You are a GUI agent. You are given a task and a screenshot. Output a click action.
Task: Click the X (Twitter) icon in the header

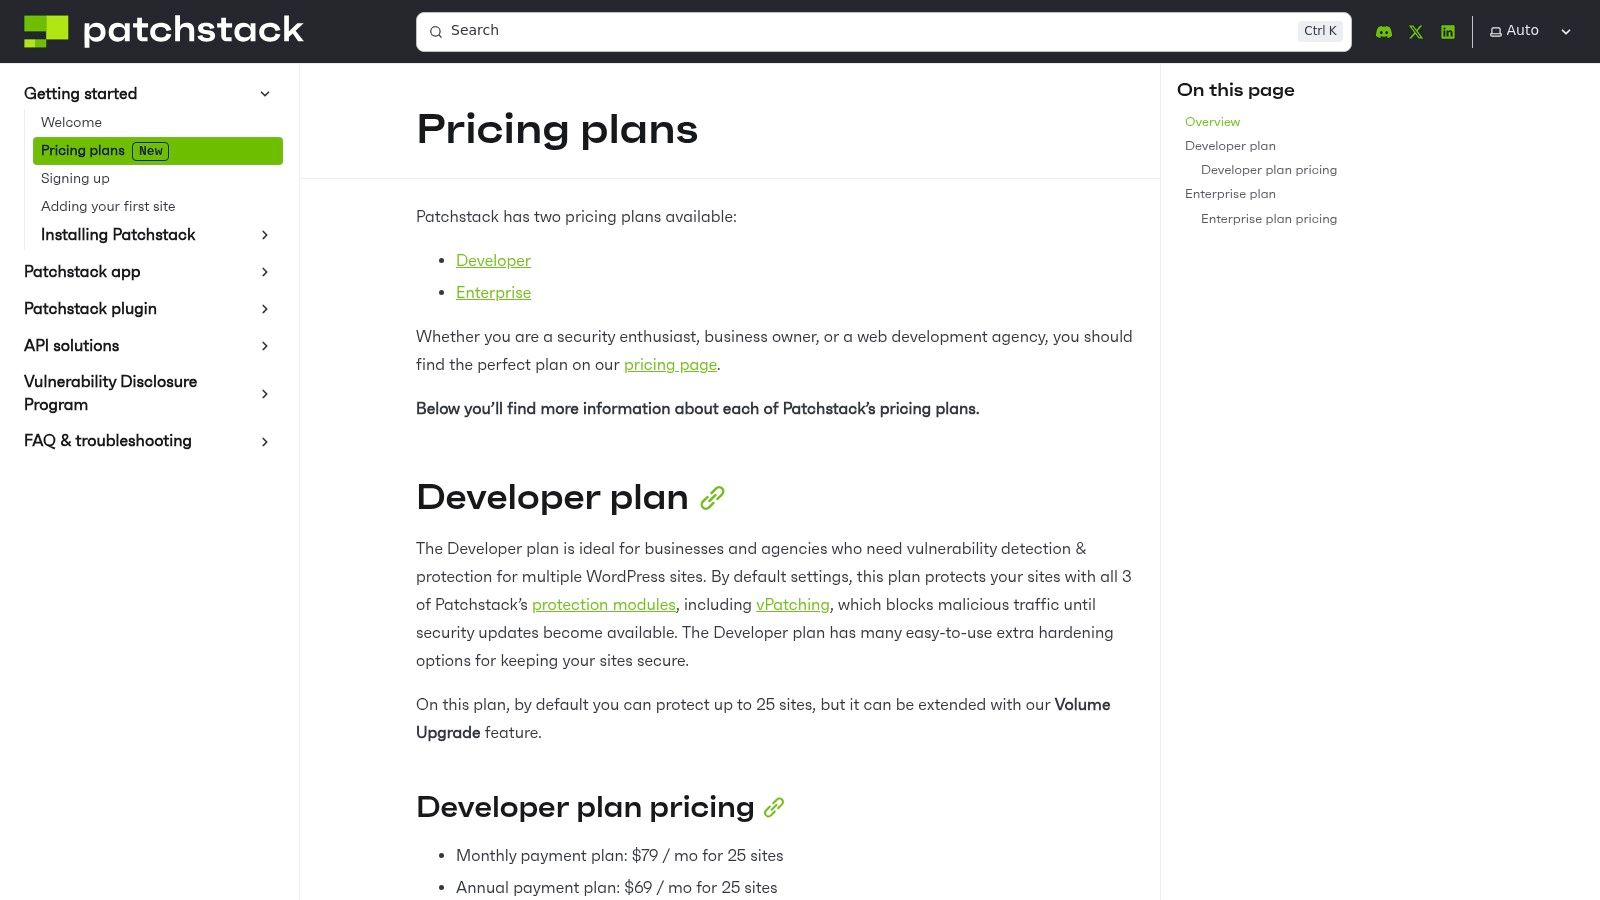click(1416, 31)
